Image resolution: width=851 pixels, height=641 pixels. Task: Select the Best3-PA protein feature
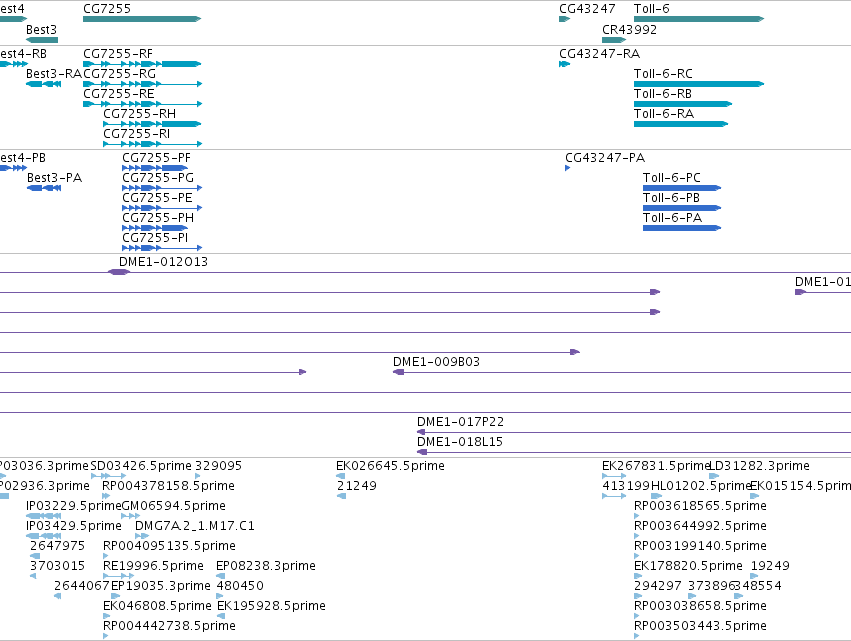point(44,188)
